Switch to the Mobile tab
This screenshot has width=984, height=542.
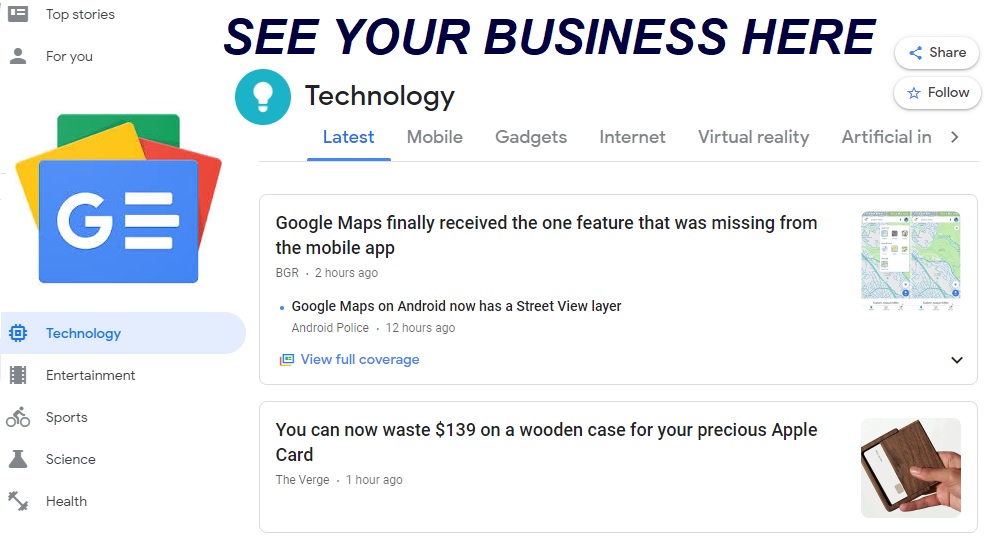coord(434,137)
